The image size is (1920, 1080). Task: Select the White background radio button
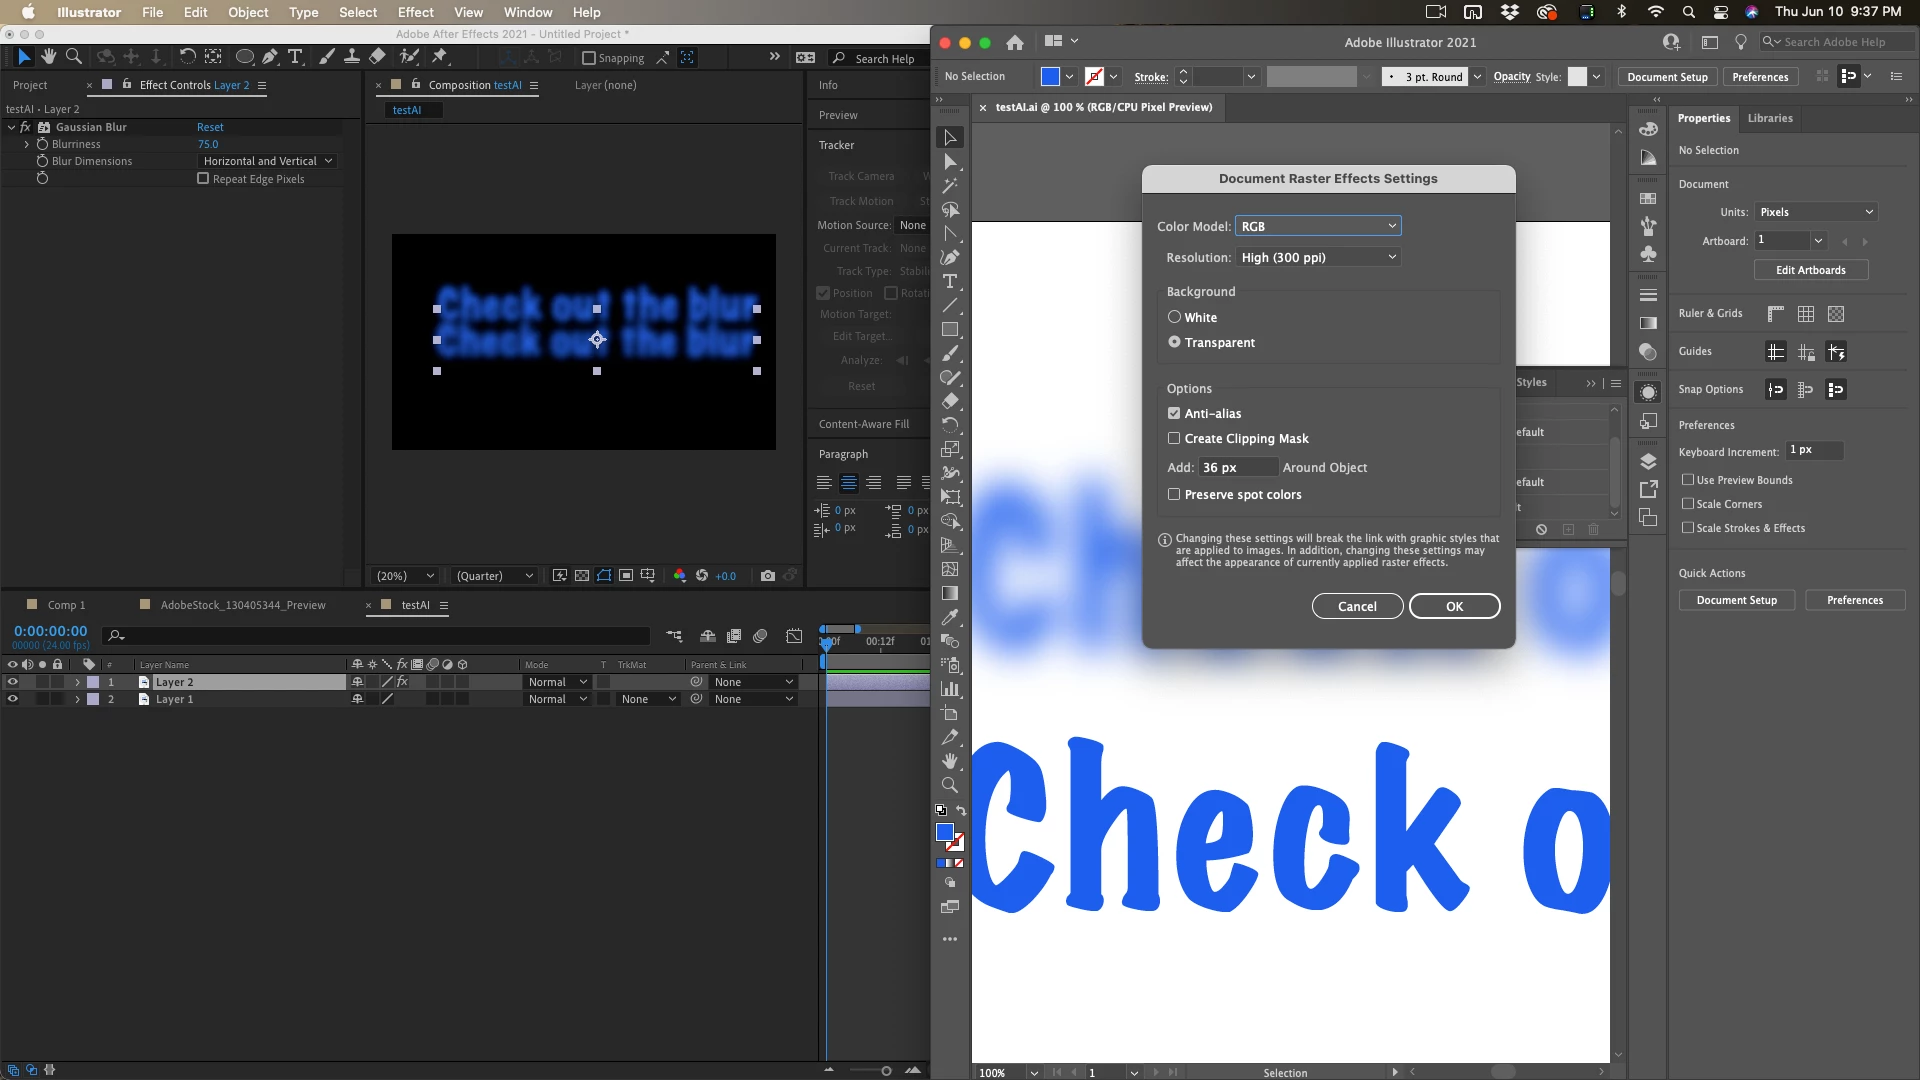point(1174,317)
